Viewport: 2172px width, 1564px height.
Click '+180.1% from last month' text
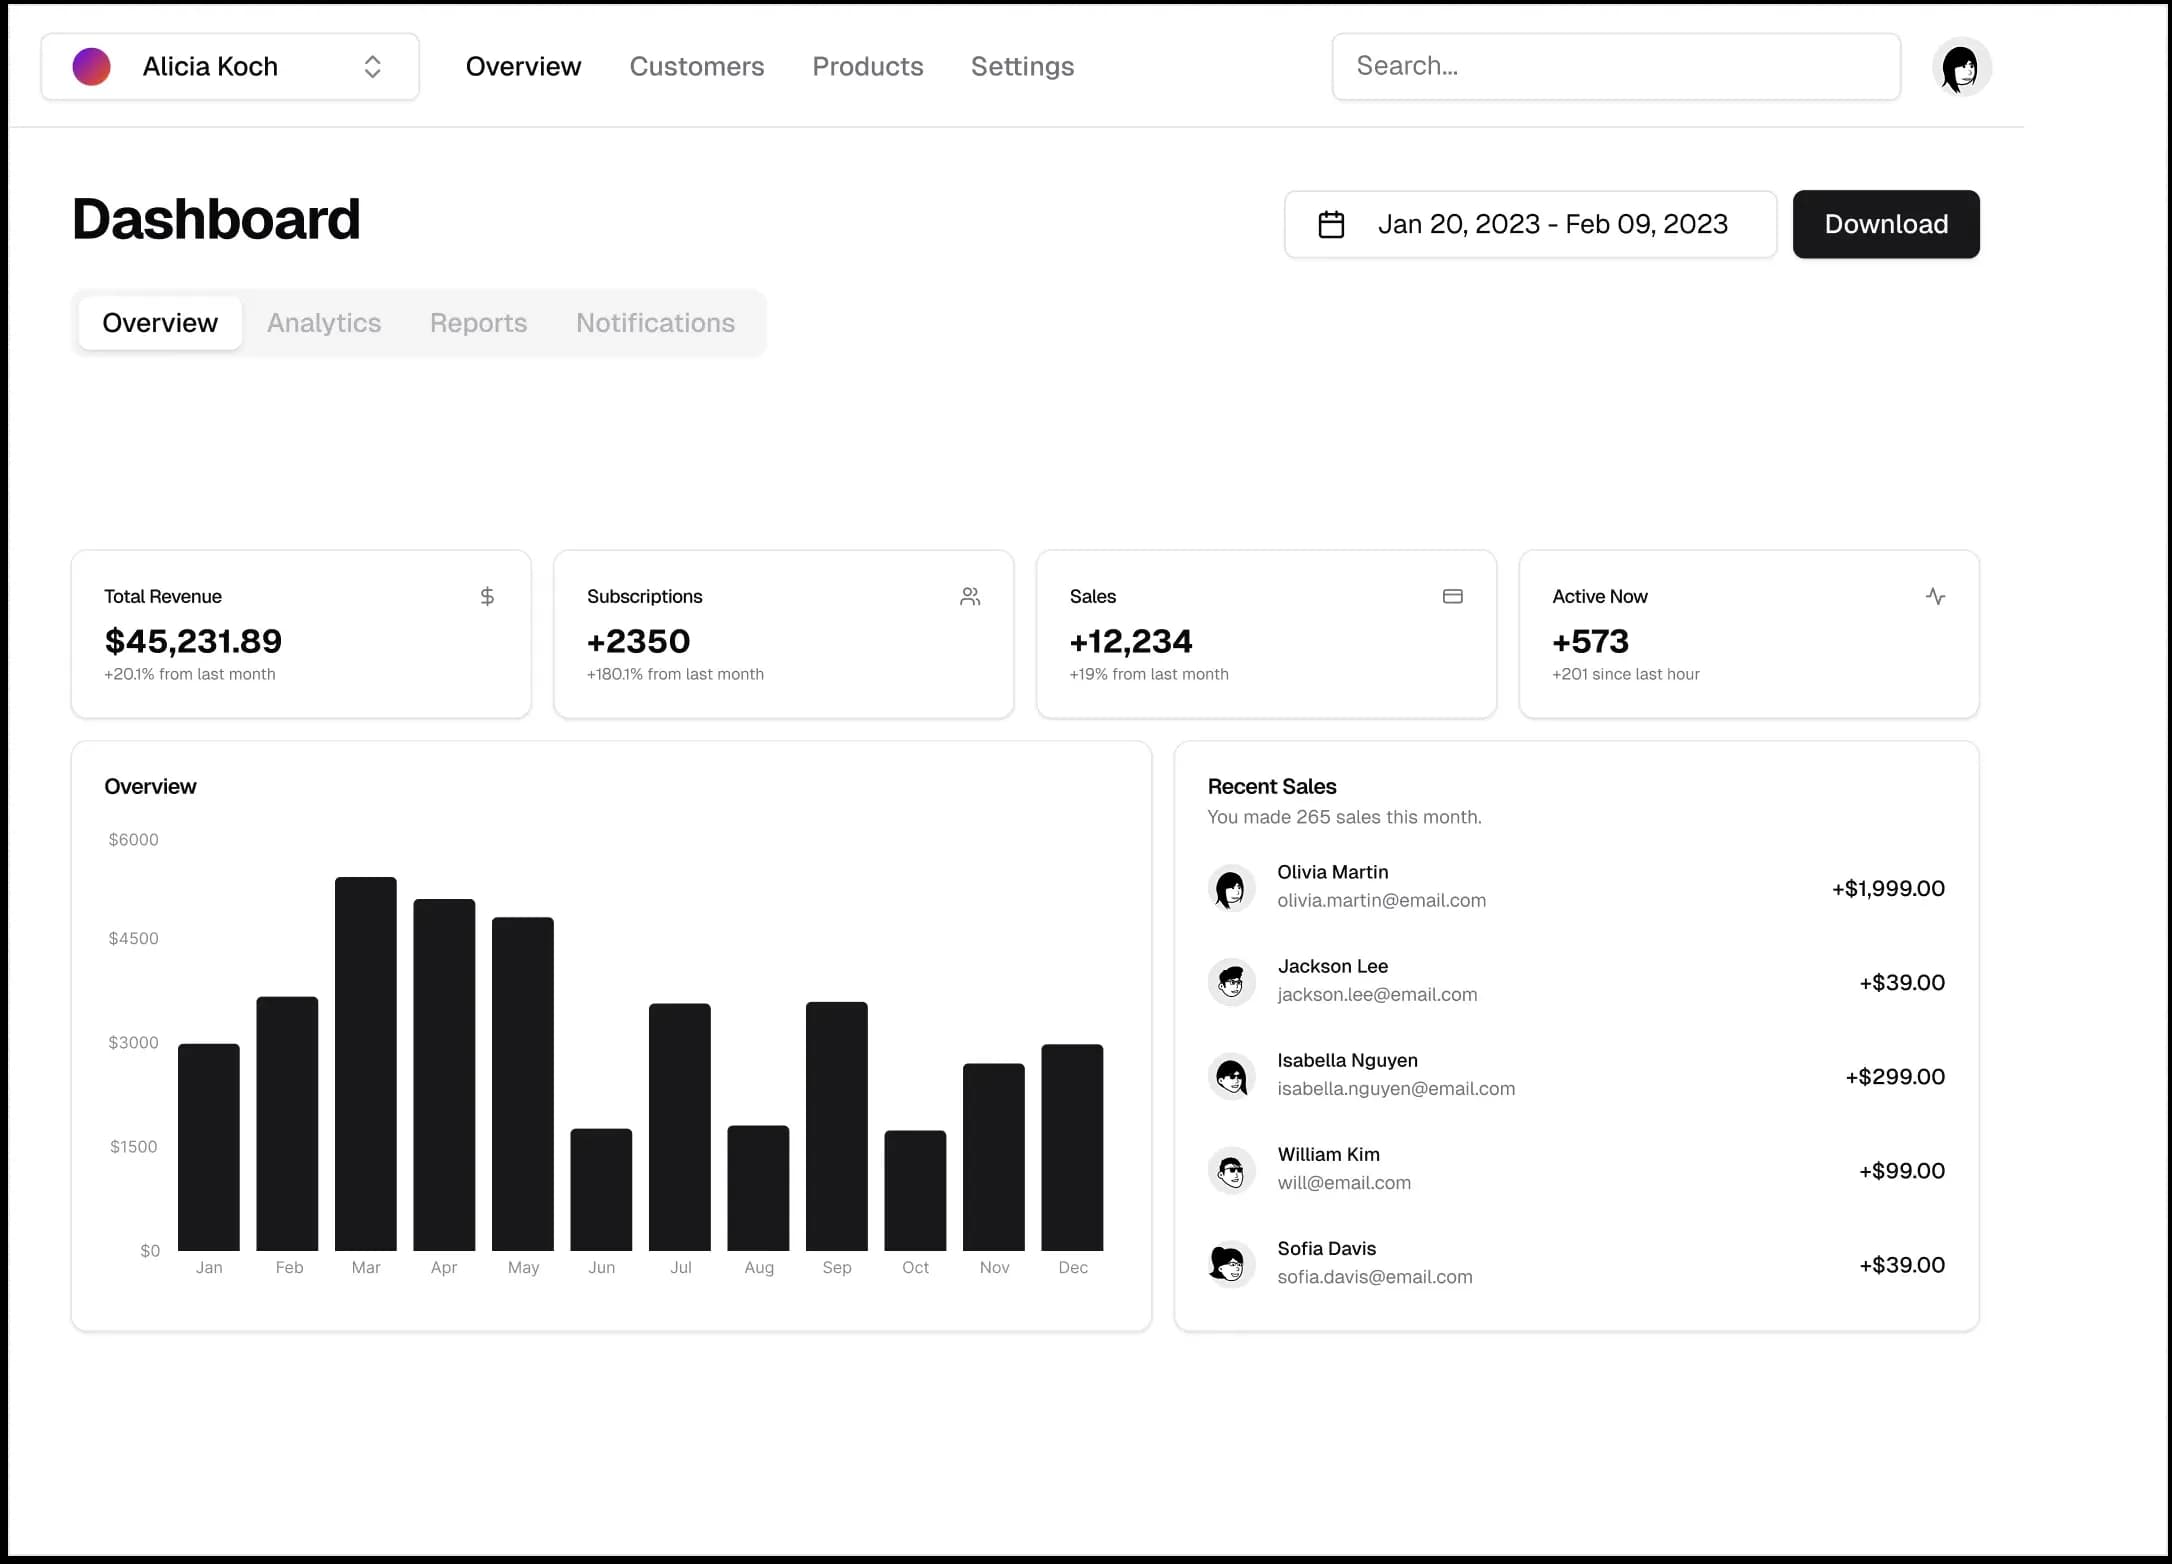(675, 674)
